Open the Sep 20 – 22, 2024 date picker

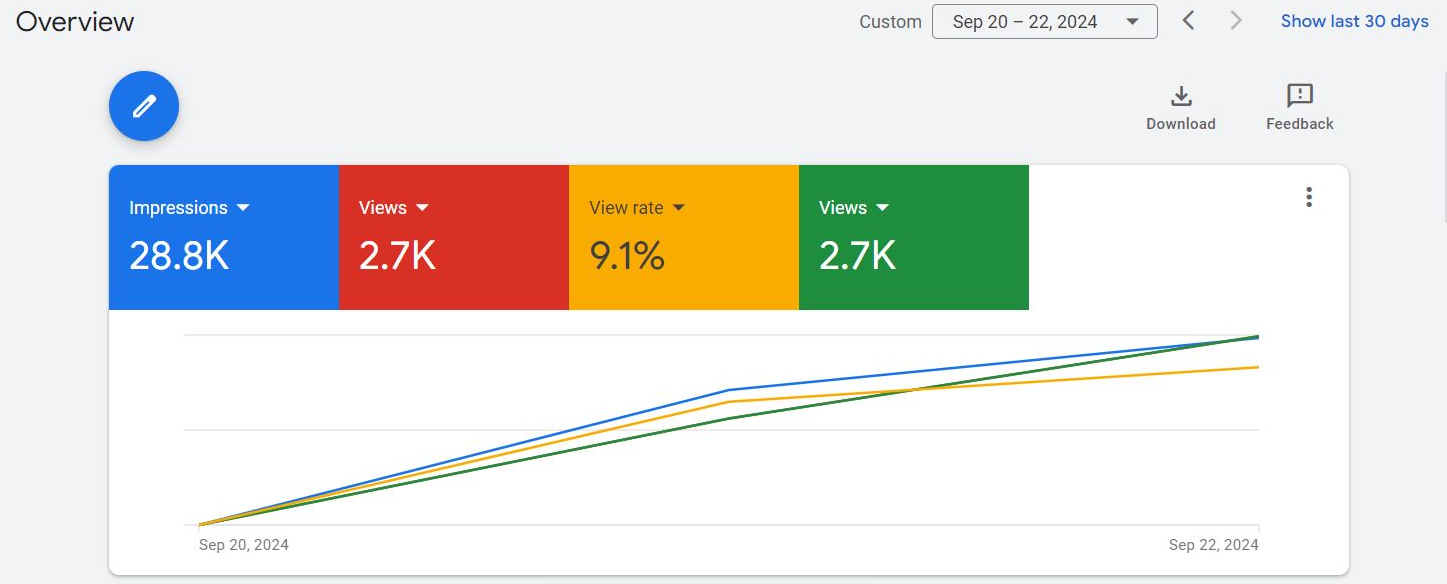[x=1044, y=22]
